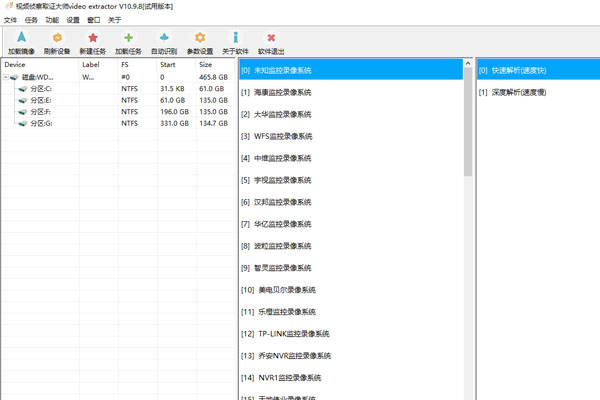Open the 窗口 menu
Screen dimensions: 600x400
[94, 20]
